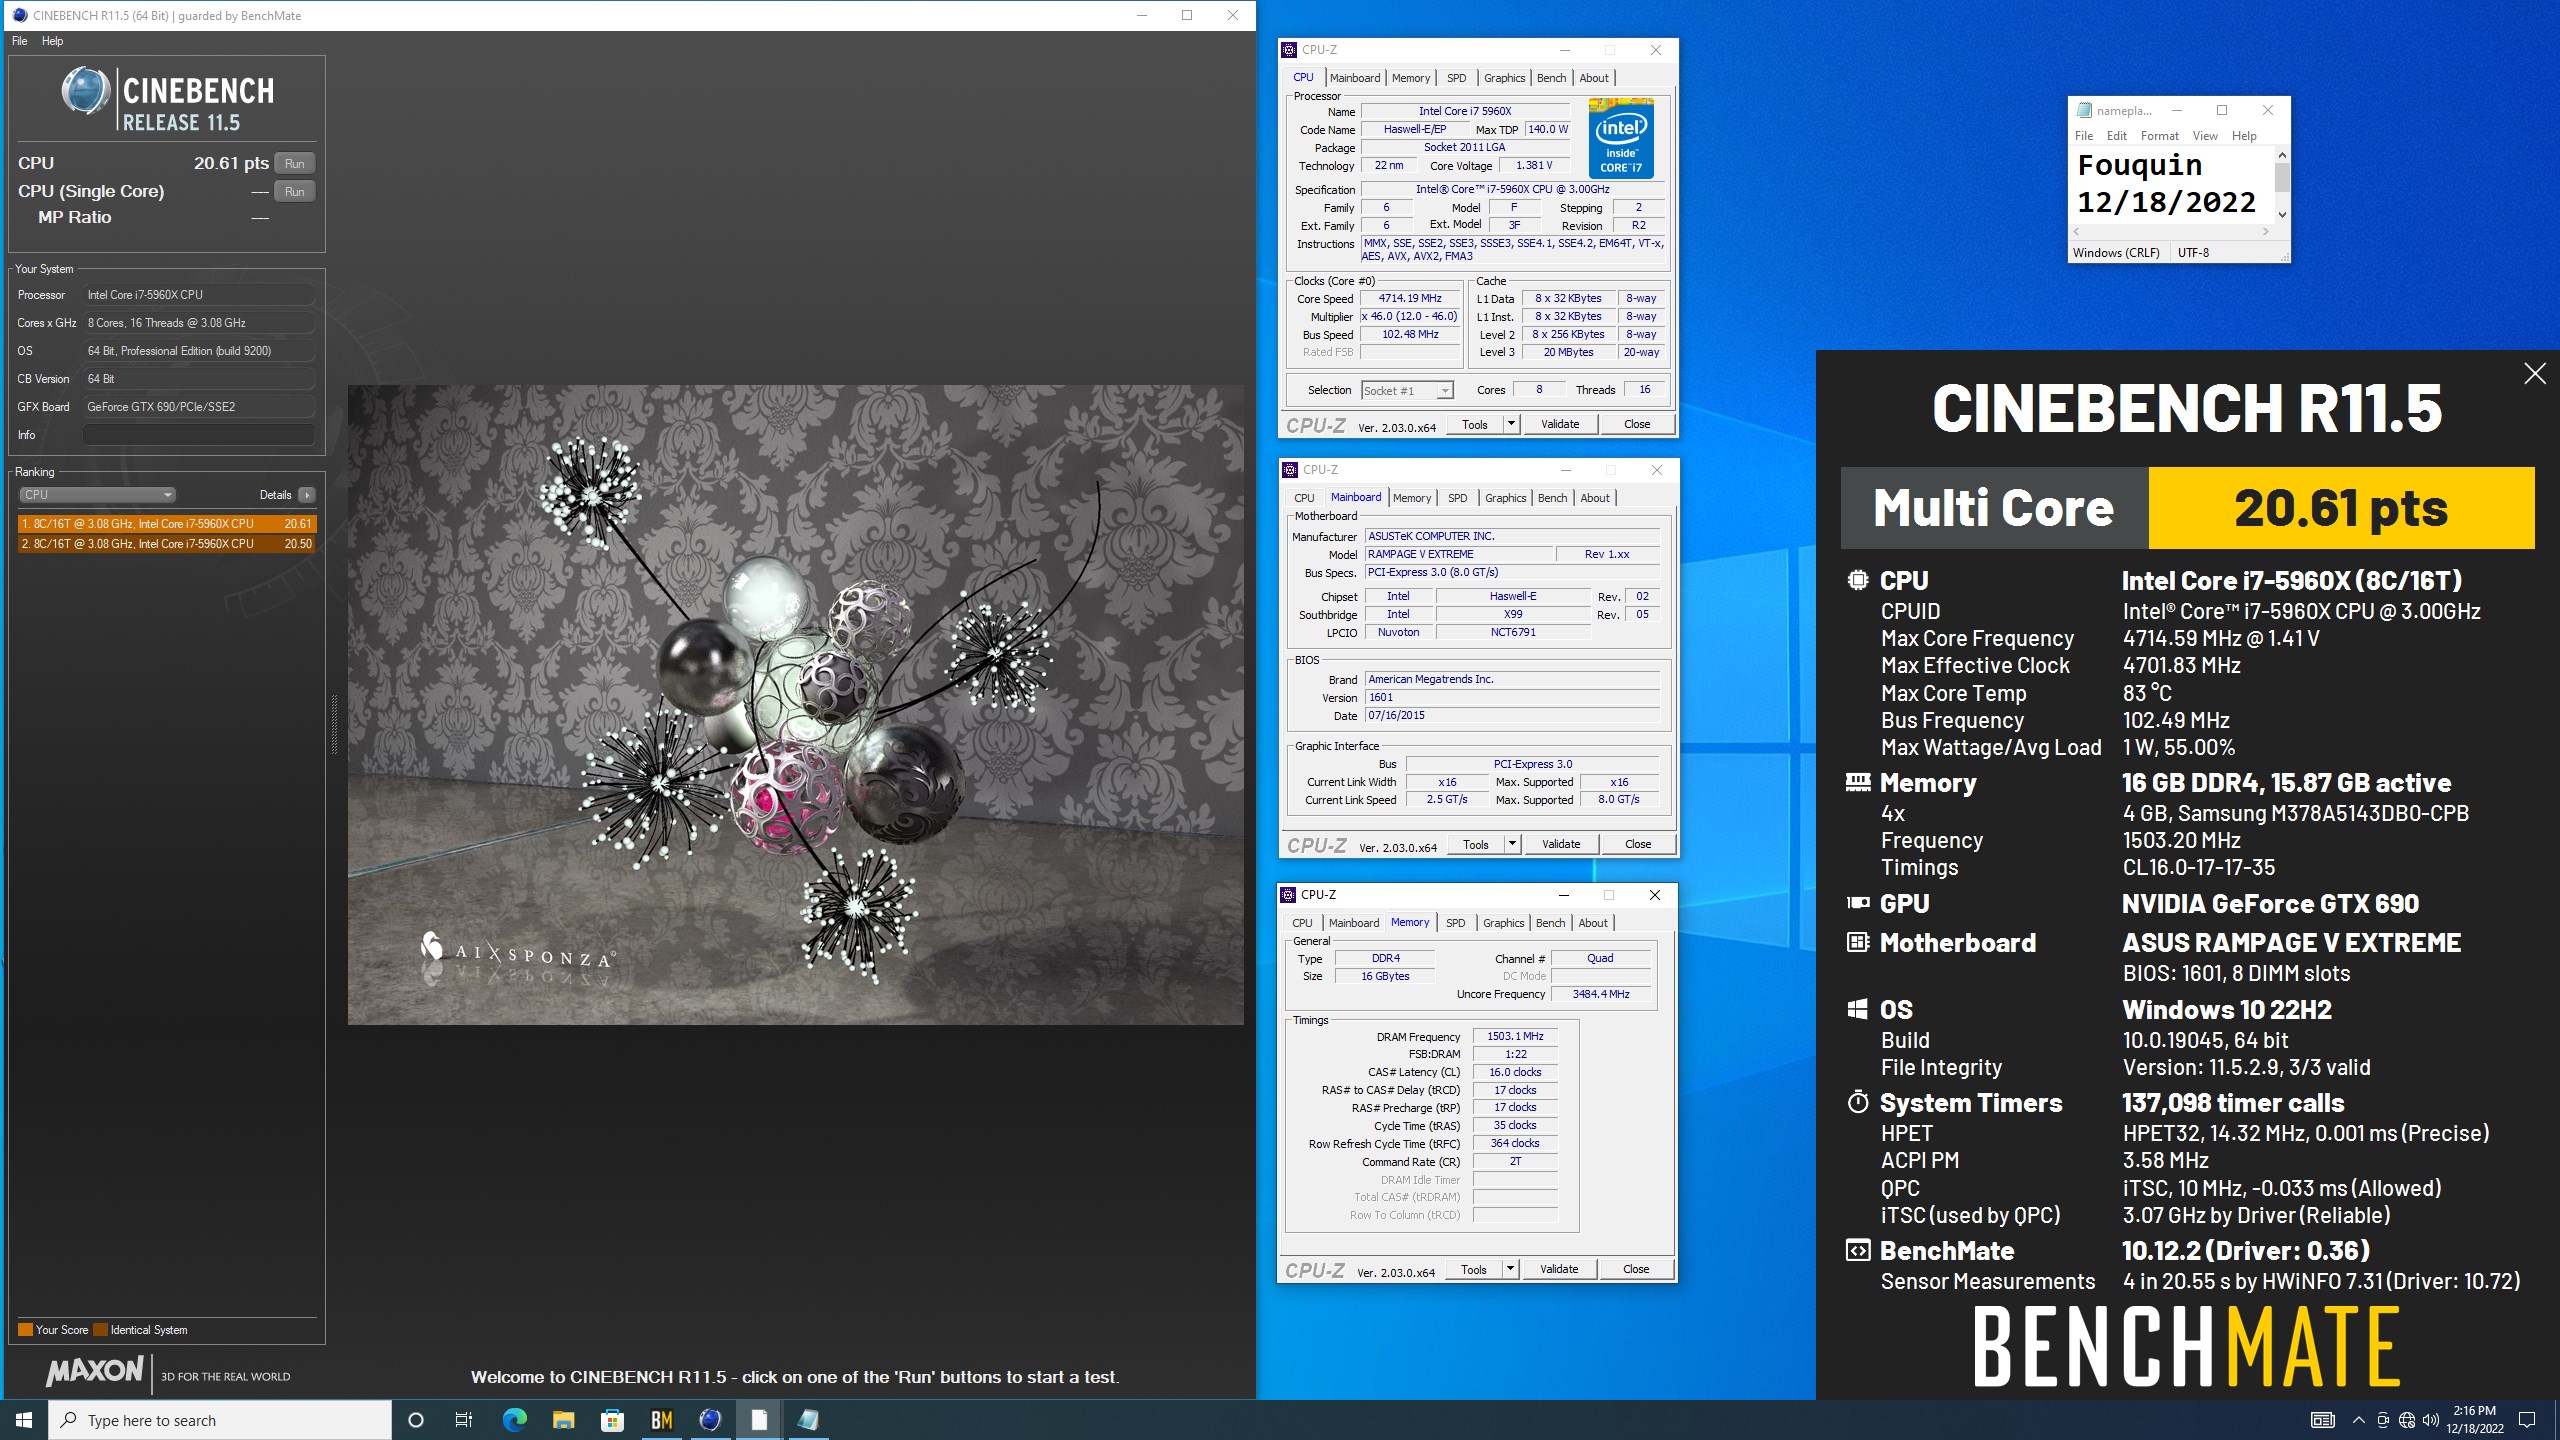Click the OS Windows icon in BenchMate
2560x1440 pixels.
(x=1858, y=1010)
